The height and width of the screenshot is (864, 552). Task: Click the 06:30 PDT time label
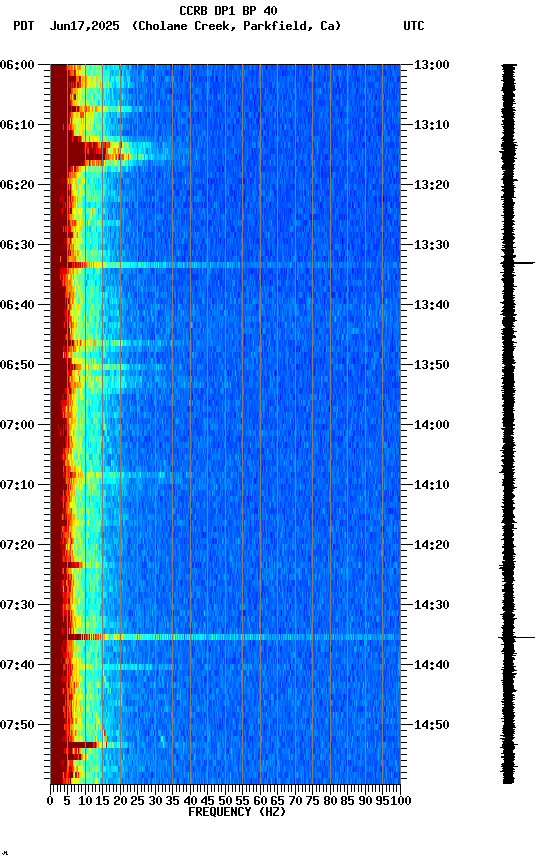pyautogui.click(x=17, y=245)
